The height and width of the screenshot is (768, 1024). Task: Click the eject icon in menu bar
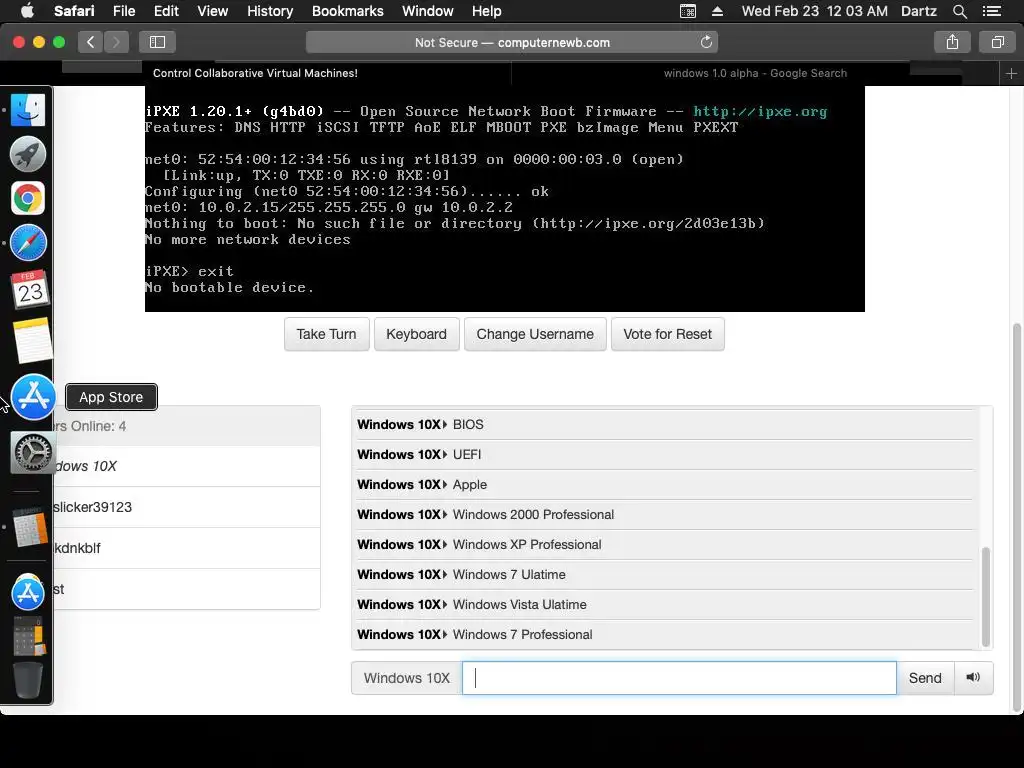click(717, 11)
